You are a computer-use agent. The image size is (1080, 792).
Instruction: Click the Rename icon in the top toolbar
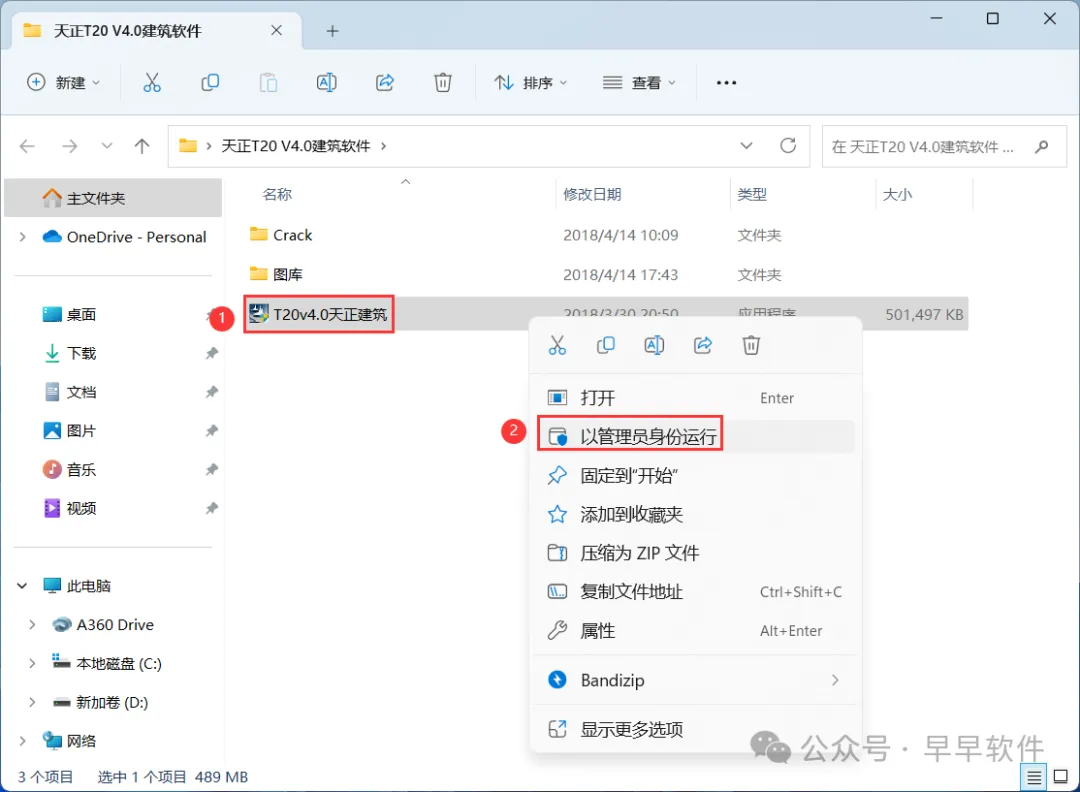tap(326, 83)
